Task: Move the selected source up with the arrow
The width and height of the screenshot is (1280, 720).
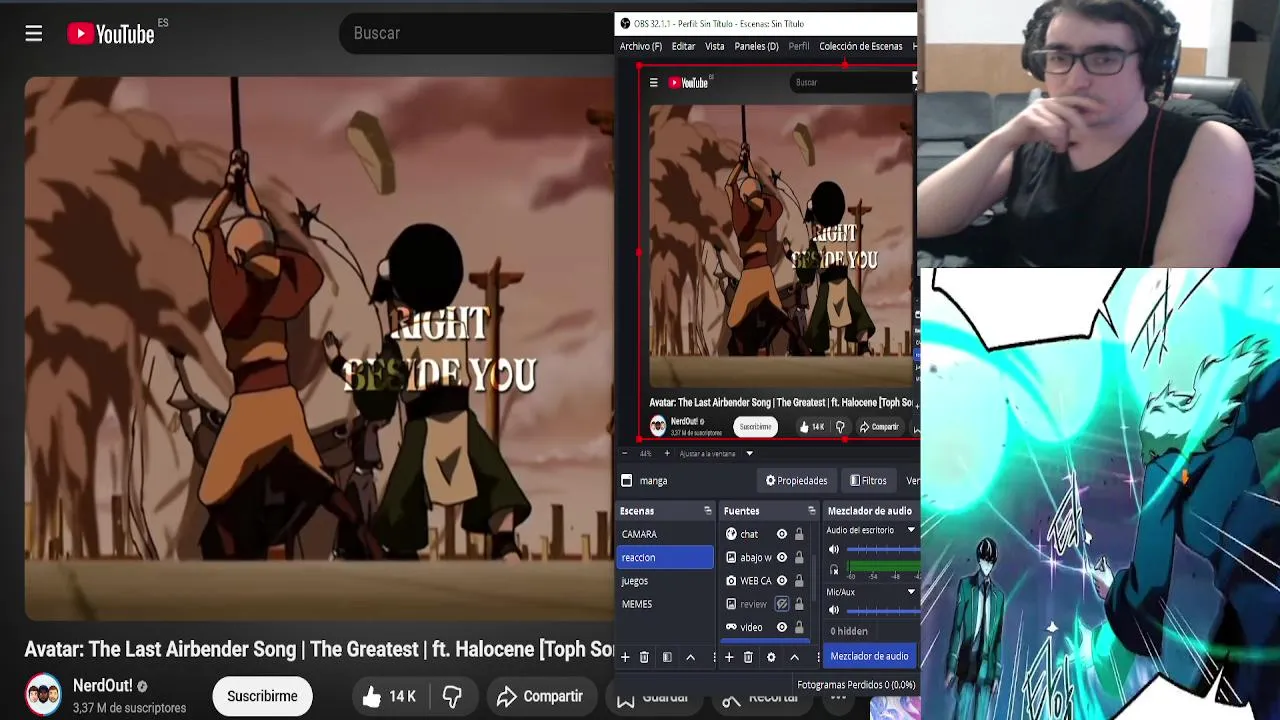Action: (794, 657)
